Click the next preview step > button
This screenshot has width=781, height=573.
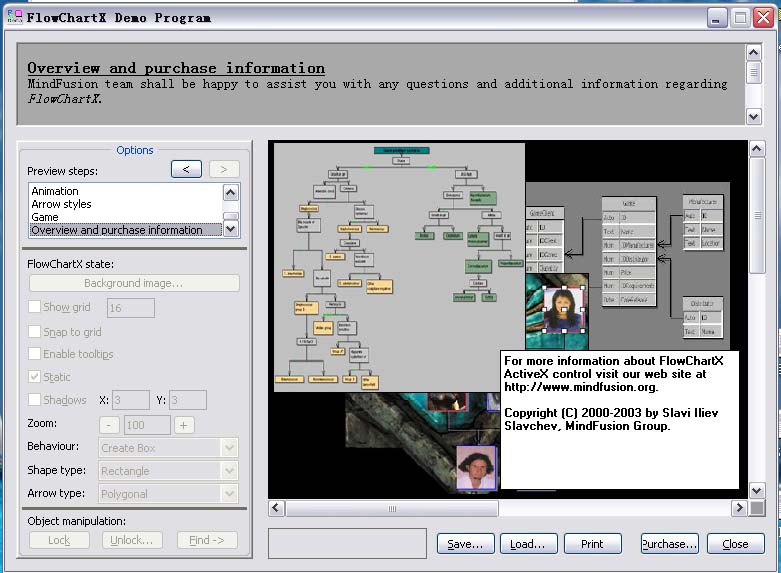pos(224,169)
